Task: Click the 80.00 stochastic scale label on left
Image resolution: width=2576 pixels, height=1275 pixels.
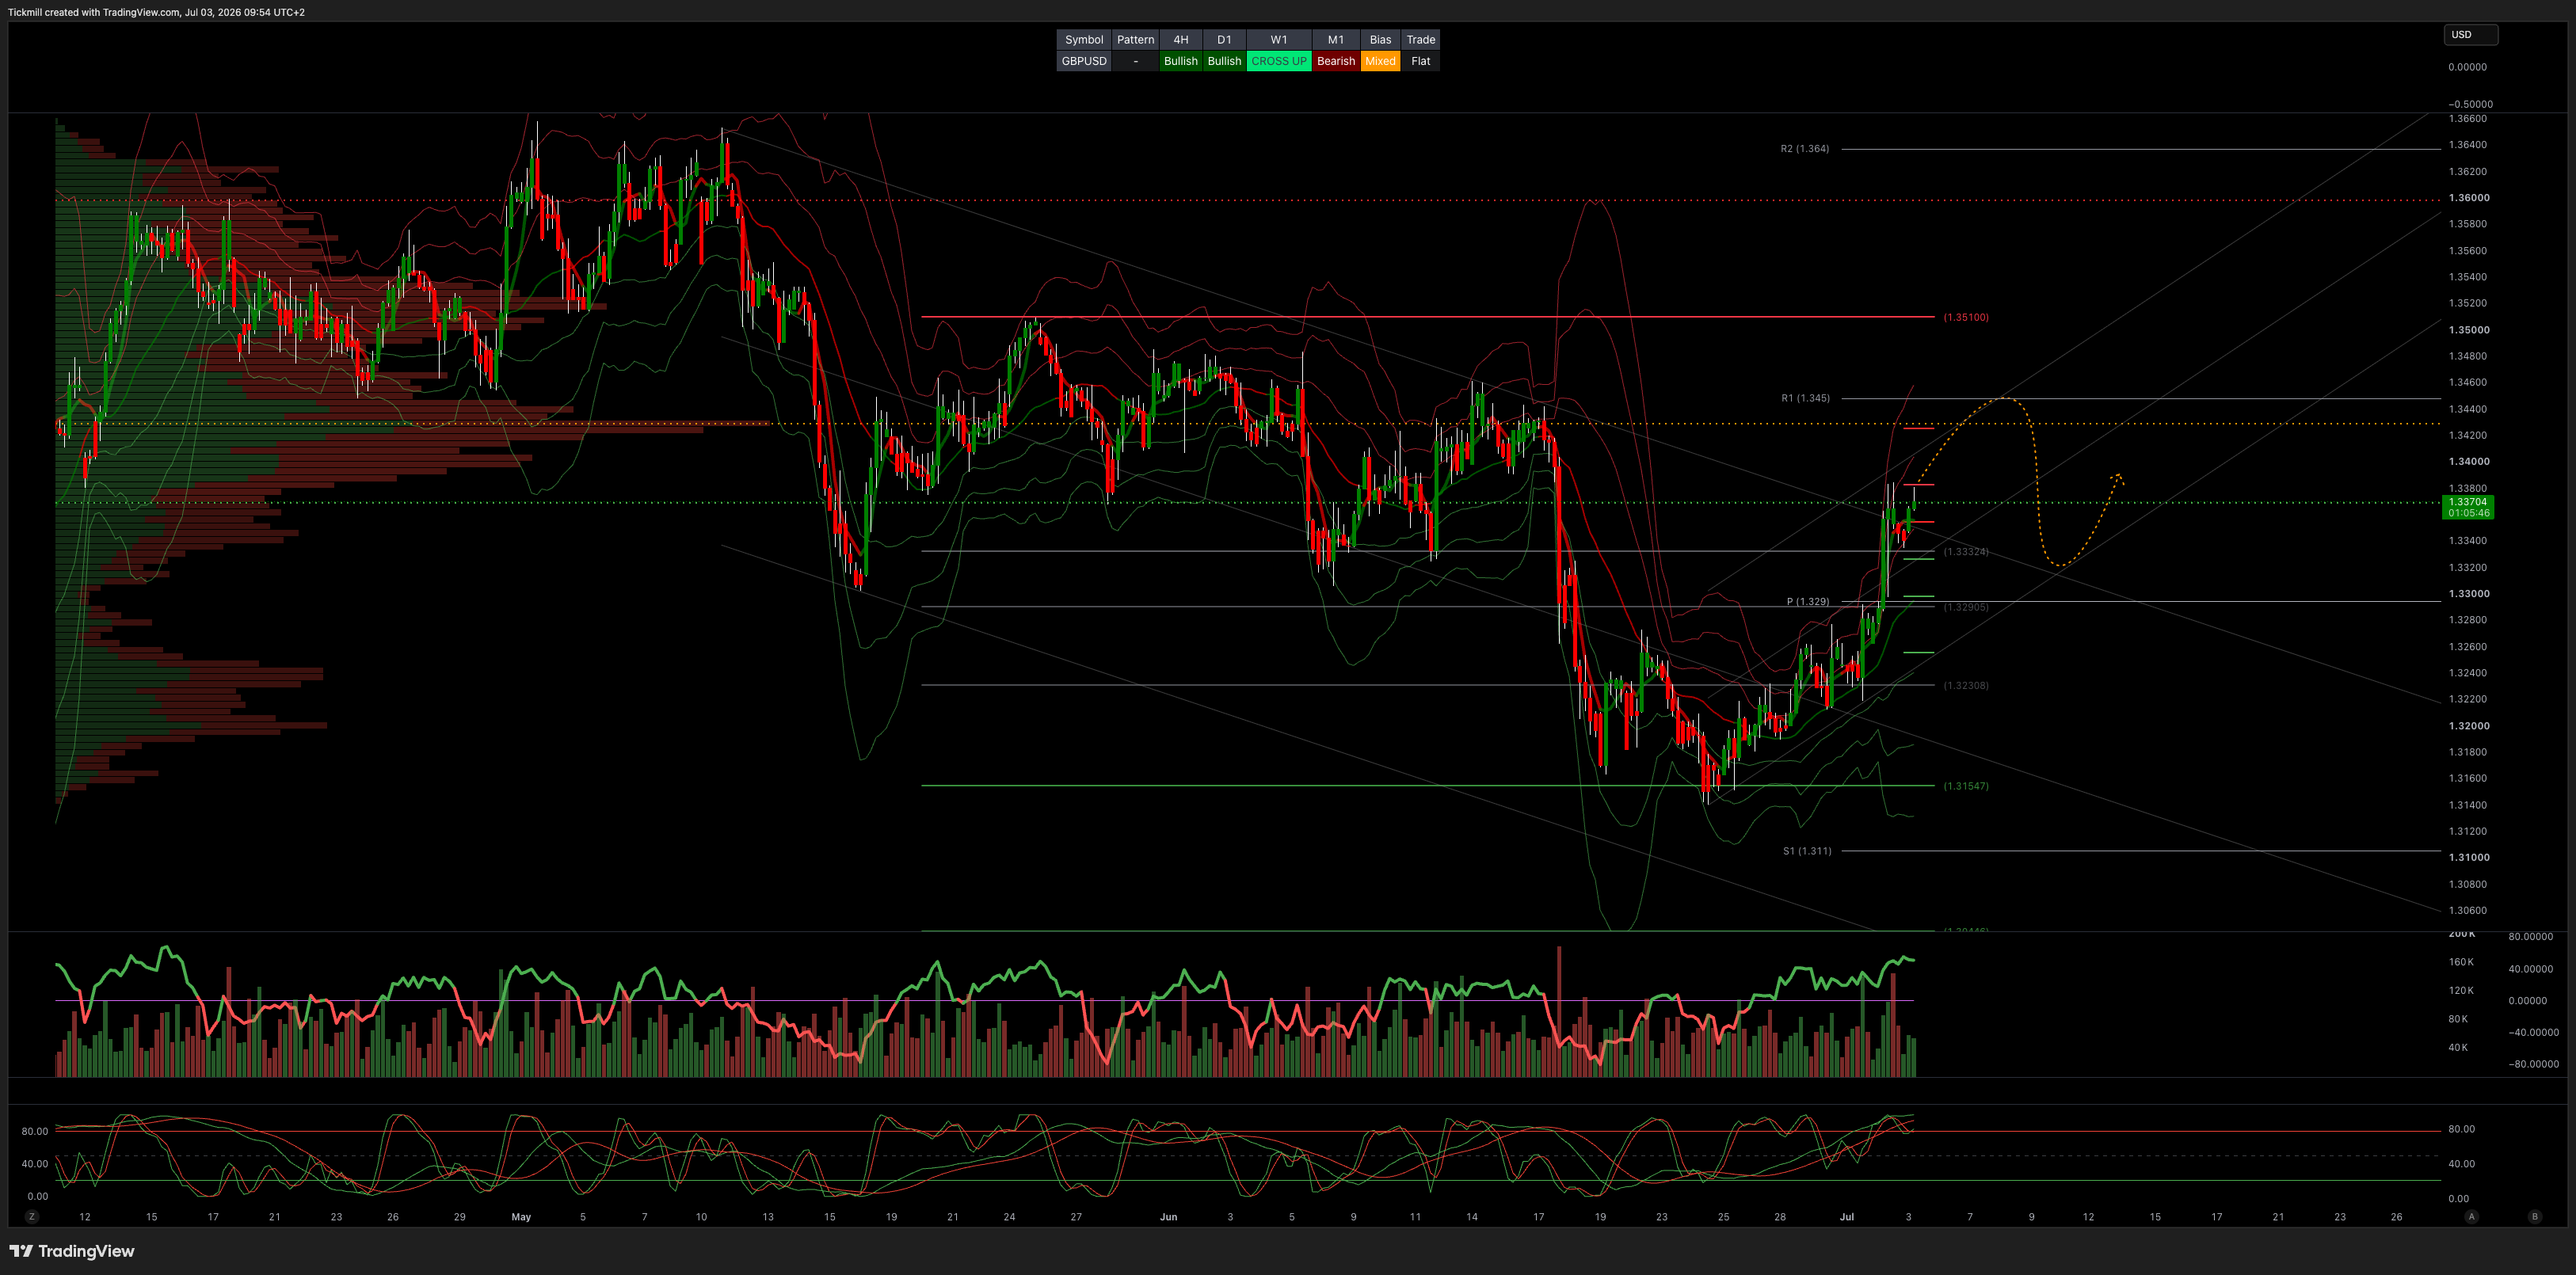Action: [x=35, y=1131]
